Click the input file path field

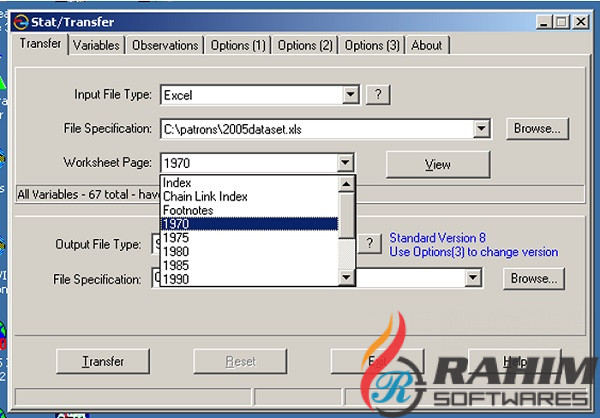point(317,129)
